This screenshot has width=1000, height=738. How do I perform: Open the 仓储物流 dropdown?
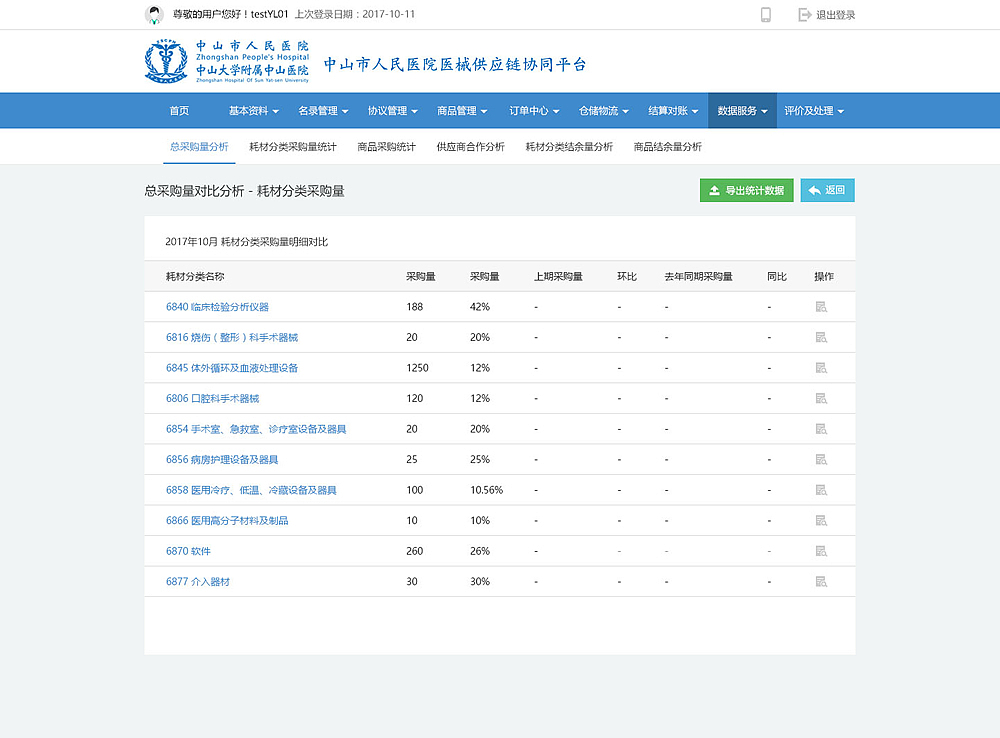[601, 110]
